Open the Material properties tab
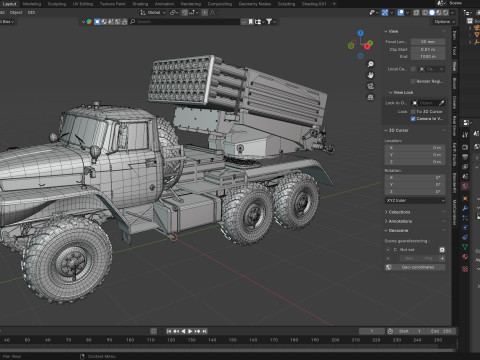The image size is (480, 360). [x=465, y=257]
